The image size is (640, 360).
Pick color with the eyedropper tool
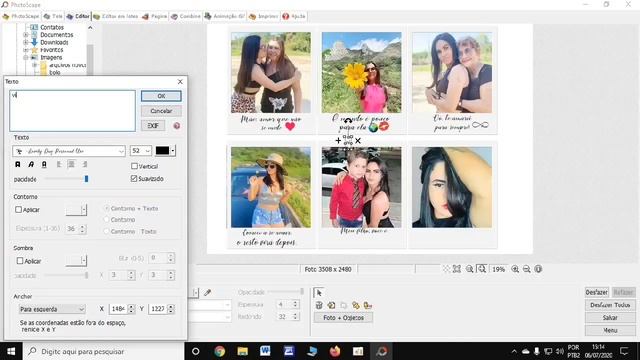click(x=207, y=293)
